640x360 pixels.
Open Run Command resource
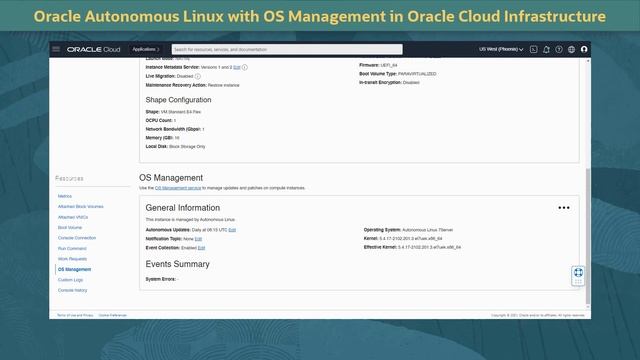coord(72,249)
